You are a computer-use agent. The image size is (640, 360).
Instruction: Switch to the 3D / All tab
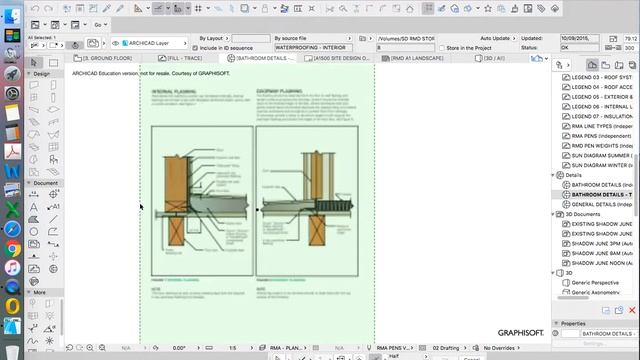(x=490, y=58)
